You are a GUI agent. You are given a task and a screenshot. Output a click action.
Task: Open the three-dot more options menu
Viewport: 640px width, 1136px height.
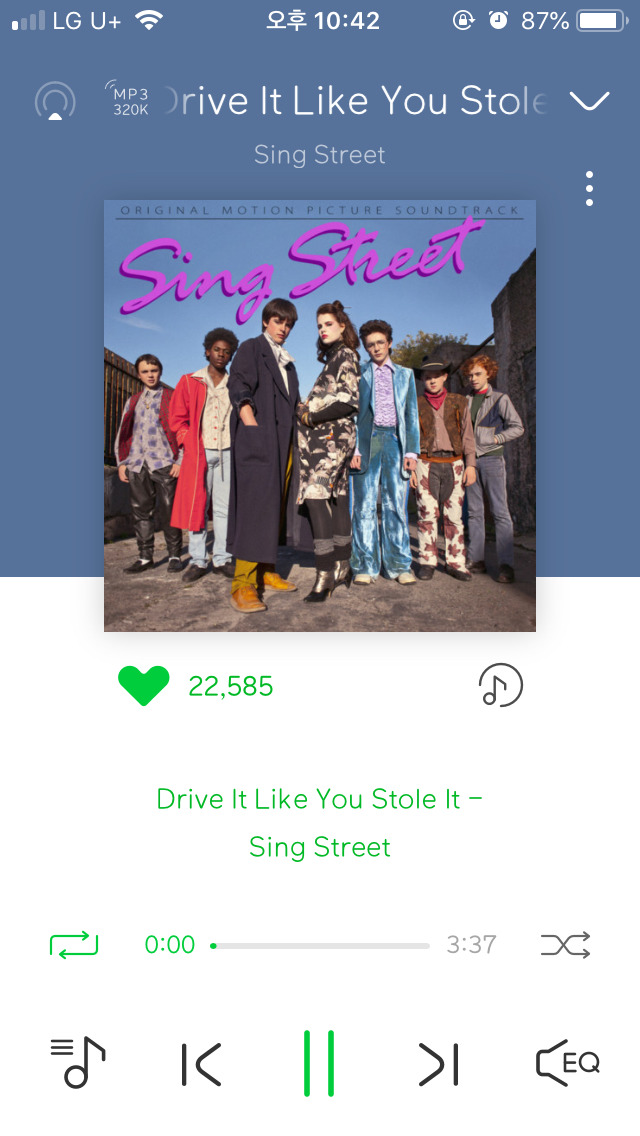point(589,188)
